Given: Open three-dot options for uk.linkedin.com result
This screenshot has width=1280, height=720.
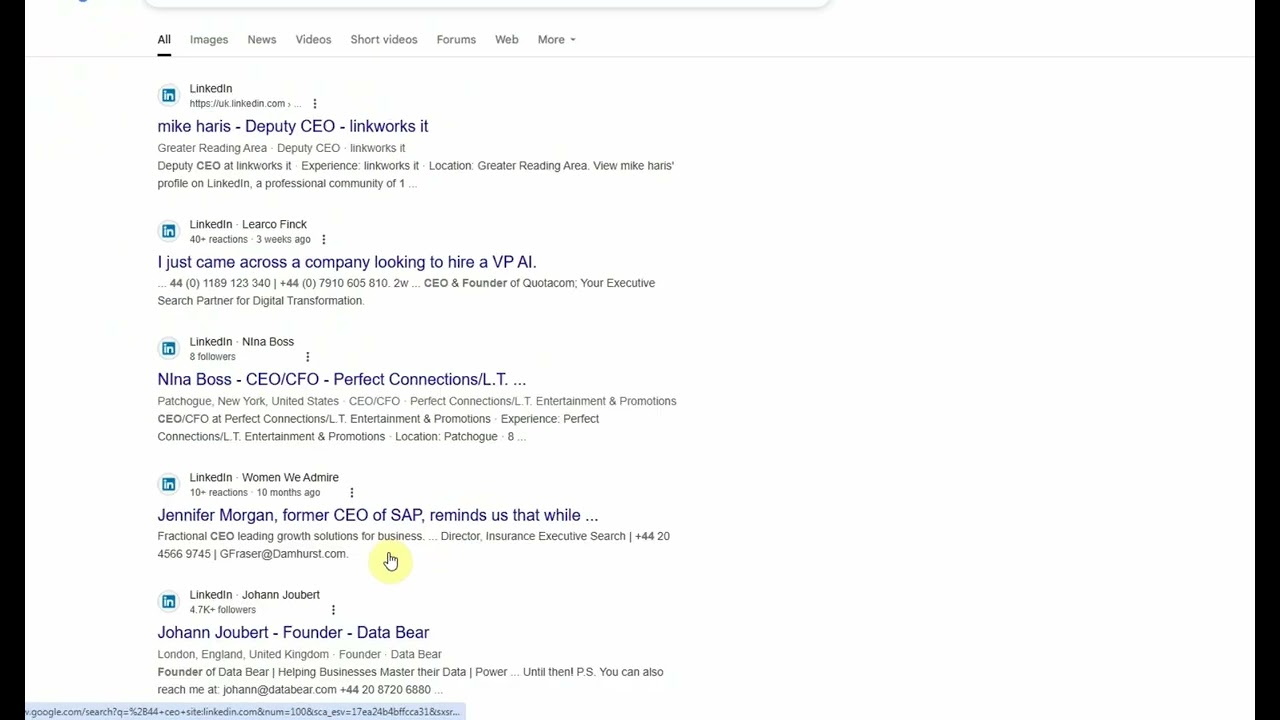Looking at the screenshot, I should click(x=314, y=104).
